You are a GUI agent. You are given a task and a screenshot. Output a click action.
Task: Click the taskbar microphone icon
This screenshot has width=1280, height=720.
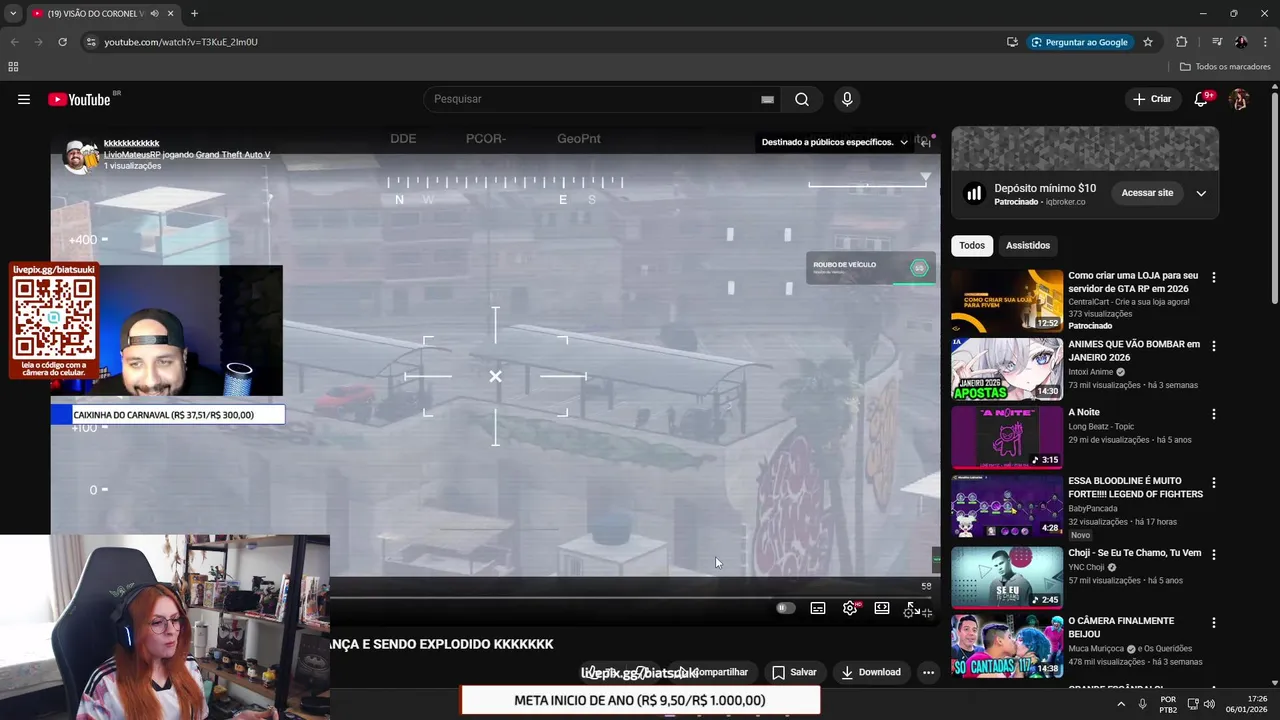(1142, 704)
